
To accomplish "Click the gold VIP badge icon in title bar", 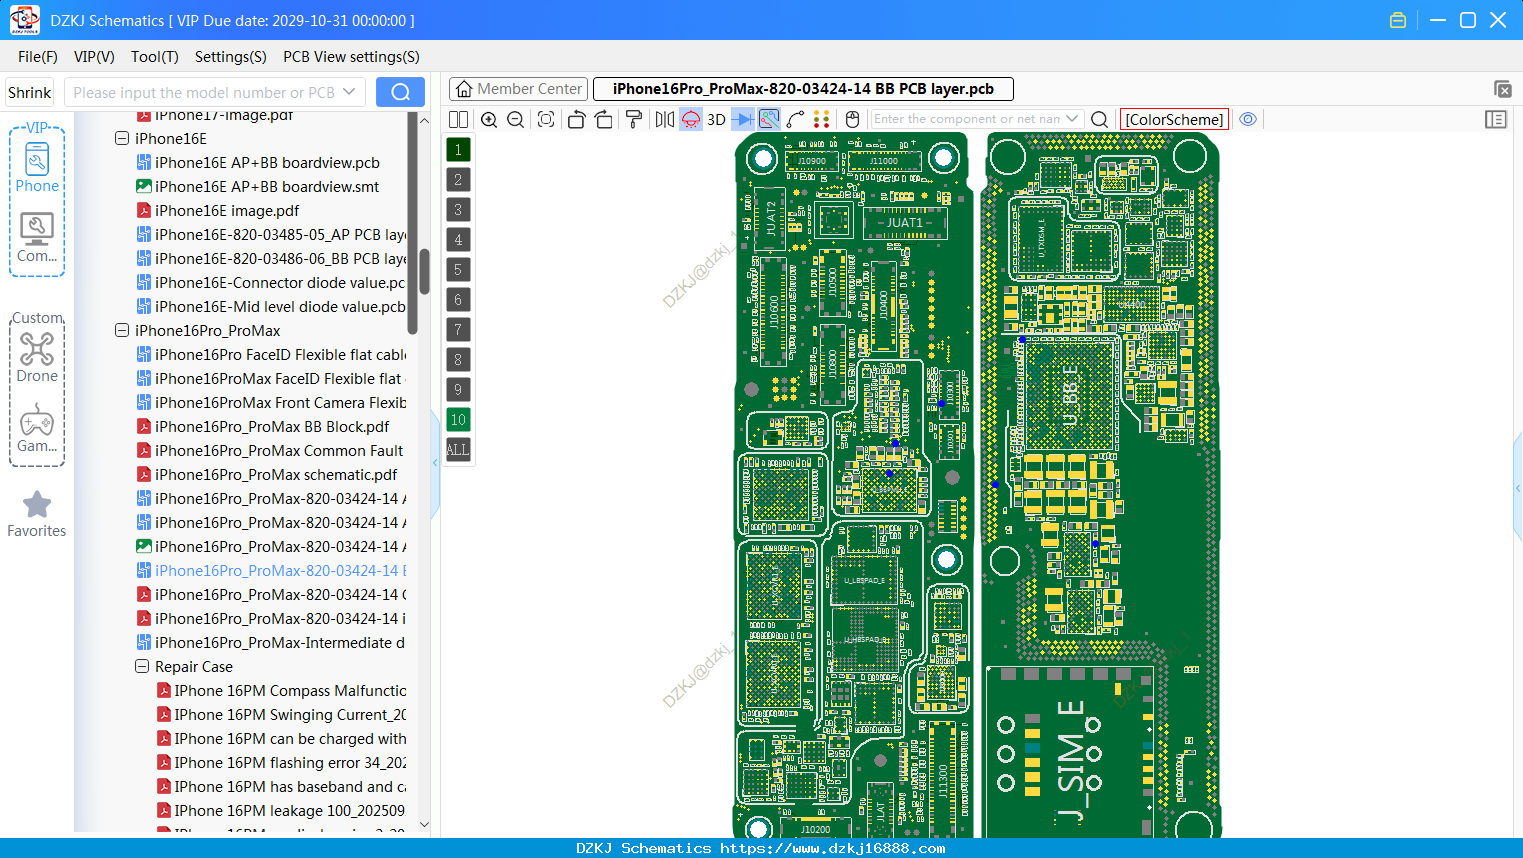I will point(1398,20).
